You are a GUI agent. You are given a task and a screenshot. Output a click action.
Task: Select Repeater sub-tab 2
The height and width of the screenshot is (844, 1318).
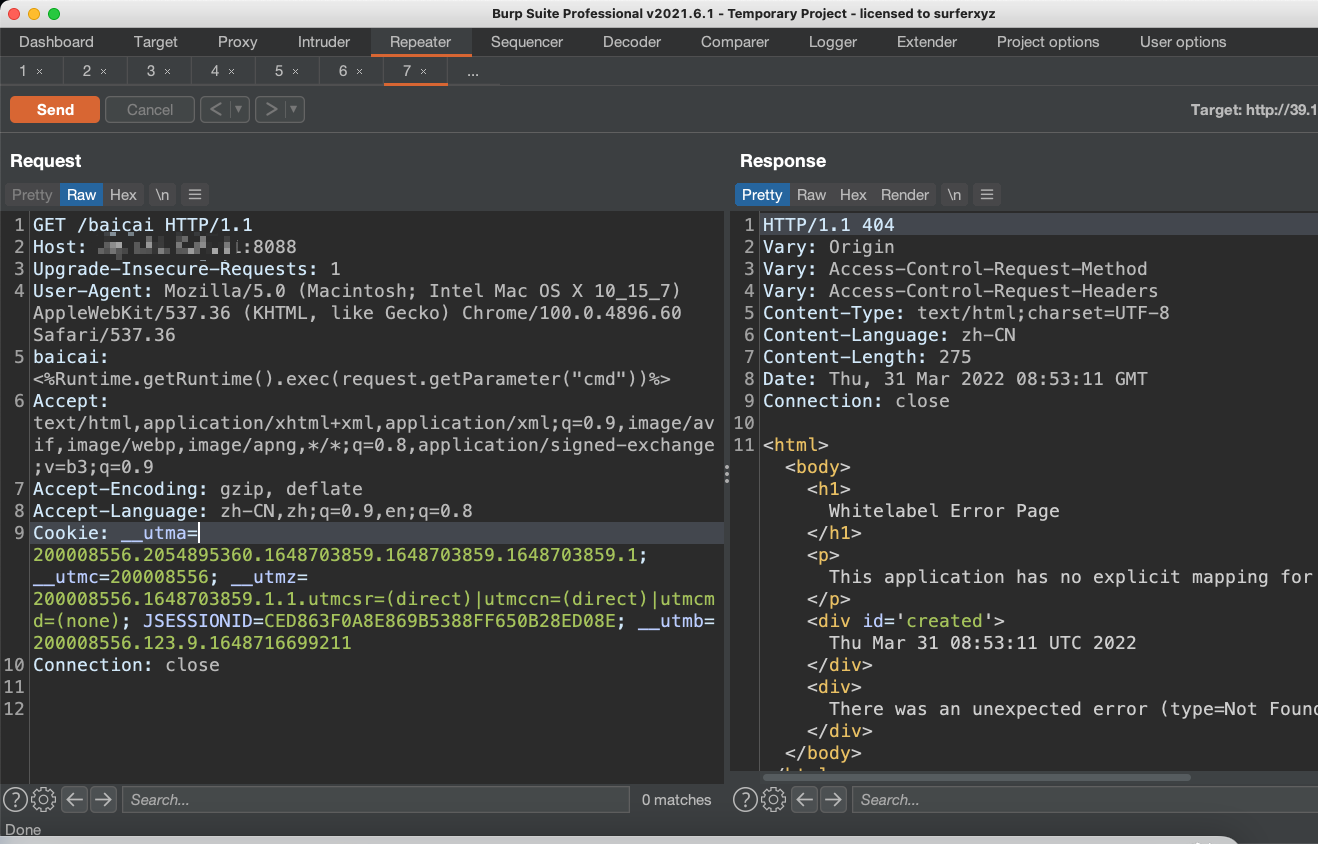click(x=87, y=71)
